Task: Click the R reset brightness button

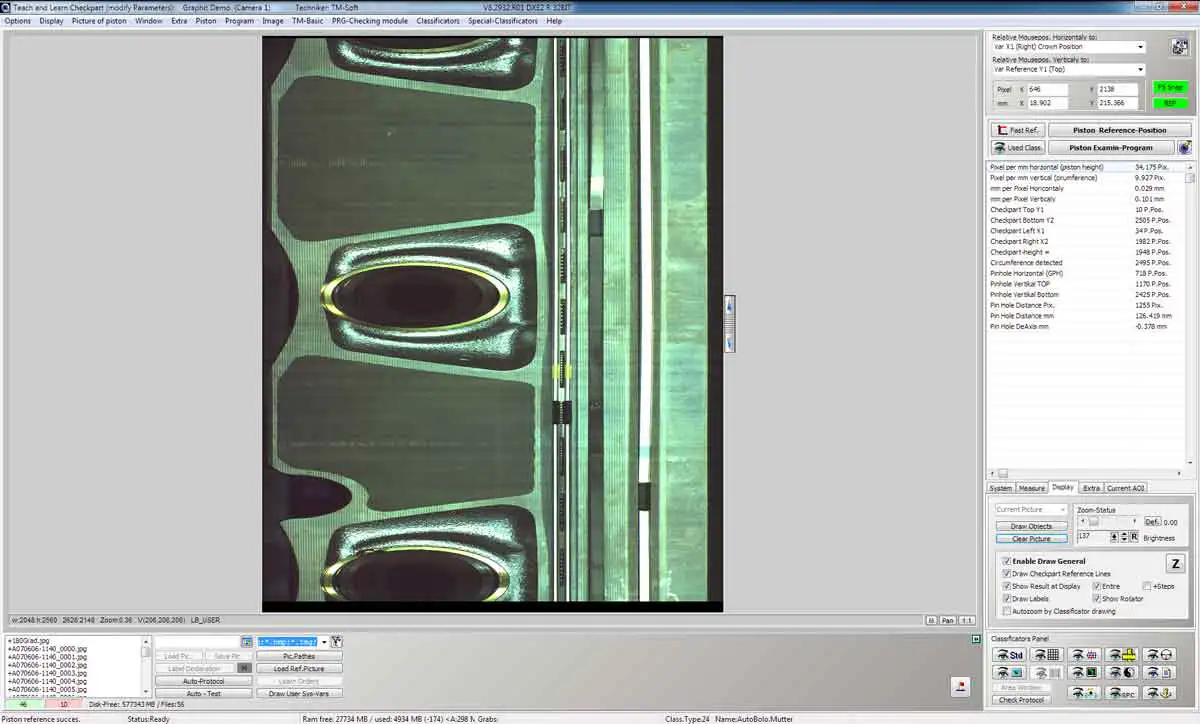Action: tap(1134, 537)
